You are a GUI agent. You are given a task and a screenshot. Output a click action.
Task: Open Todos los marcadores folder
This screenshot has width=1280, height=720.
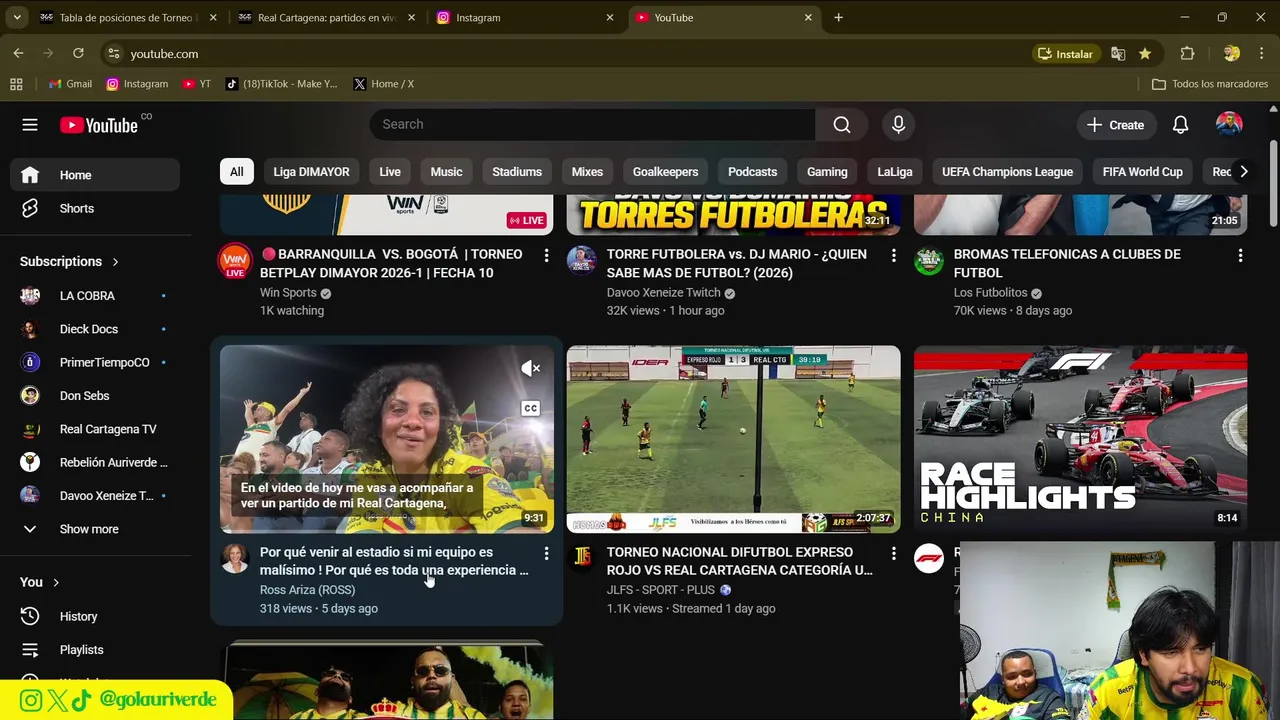tap(1210, 84)
